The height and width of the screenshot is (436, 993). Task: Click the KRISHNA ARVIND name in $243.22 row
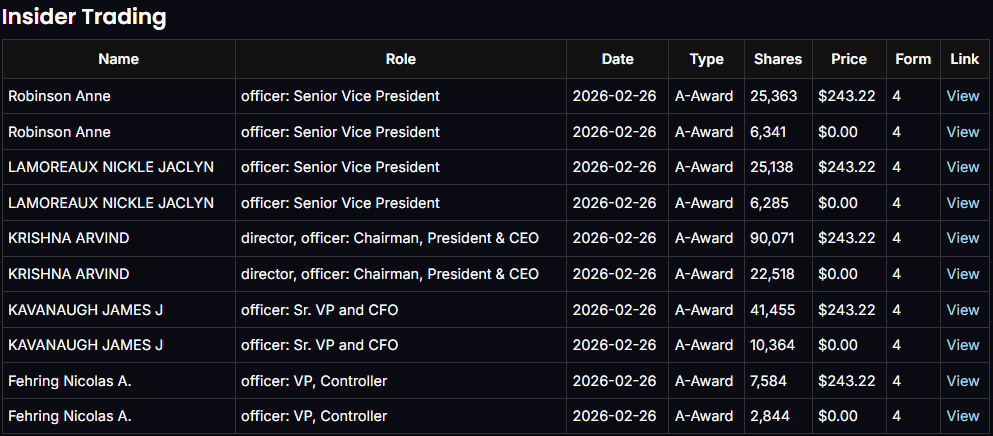pos(69,238)
